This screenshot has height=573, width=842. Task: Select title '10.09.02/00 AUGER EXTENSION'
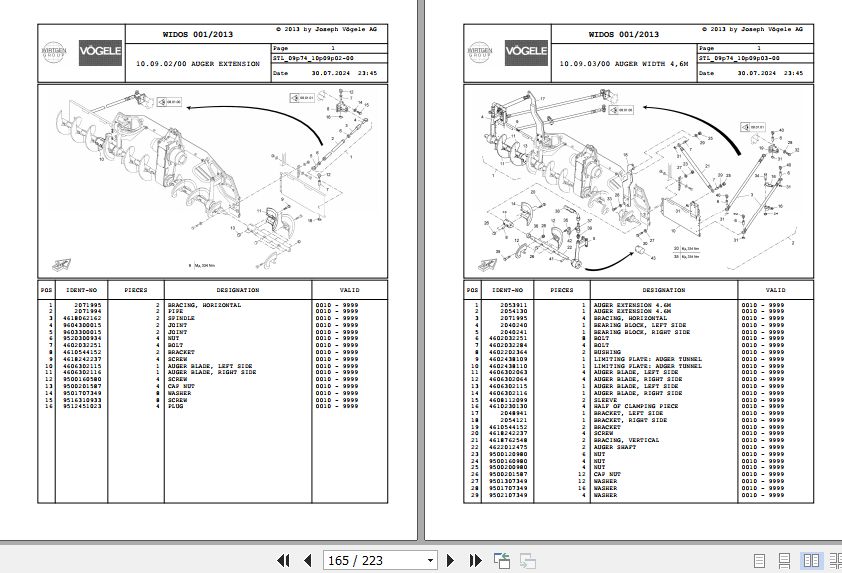(198, 63)
